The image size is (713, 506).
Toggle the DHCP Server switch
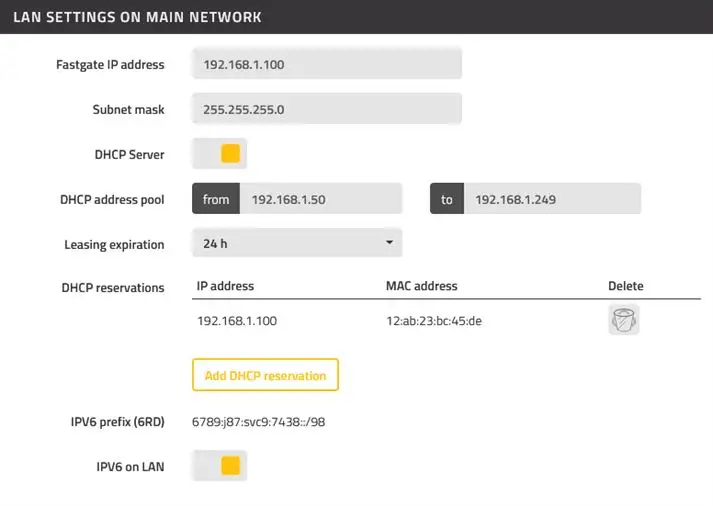[220, 154]
